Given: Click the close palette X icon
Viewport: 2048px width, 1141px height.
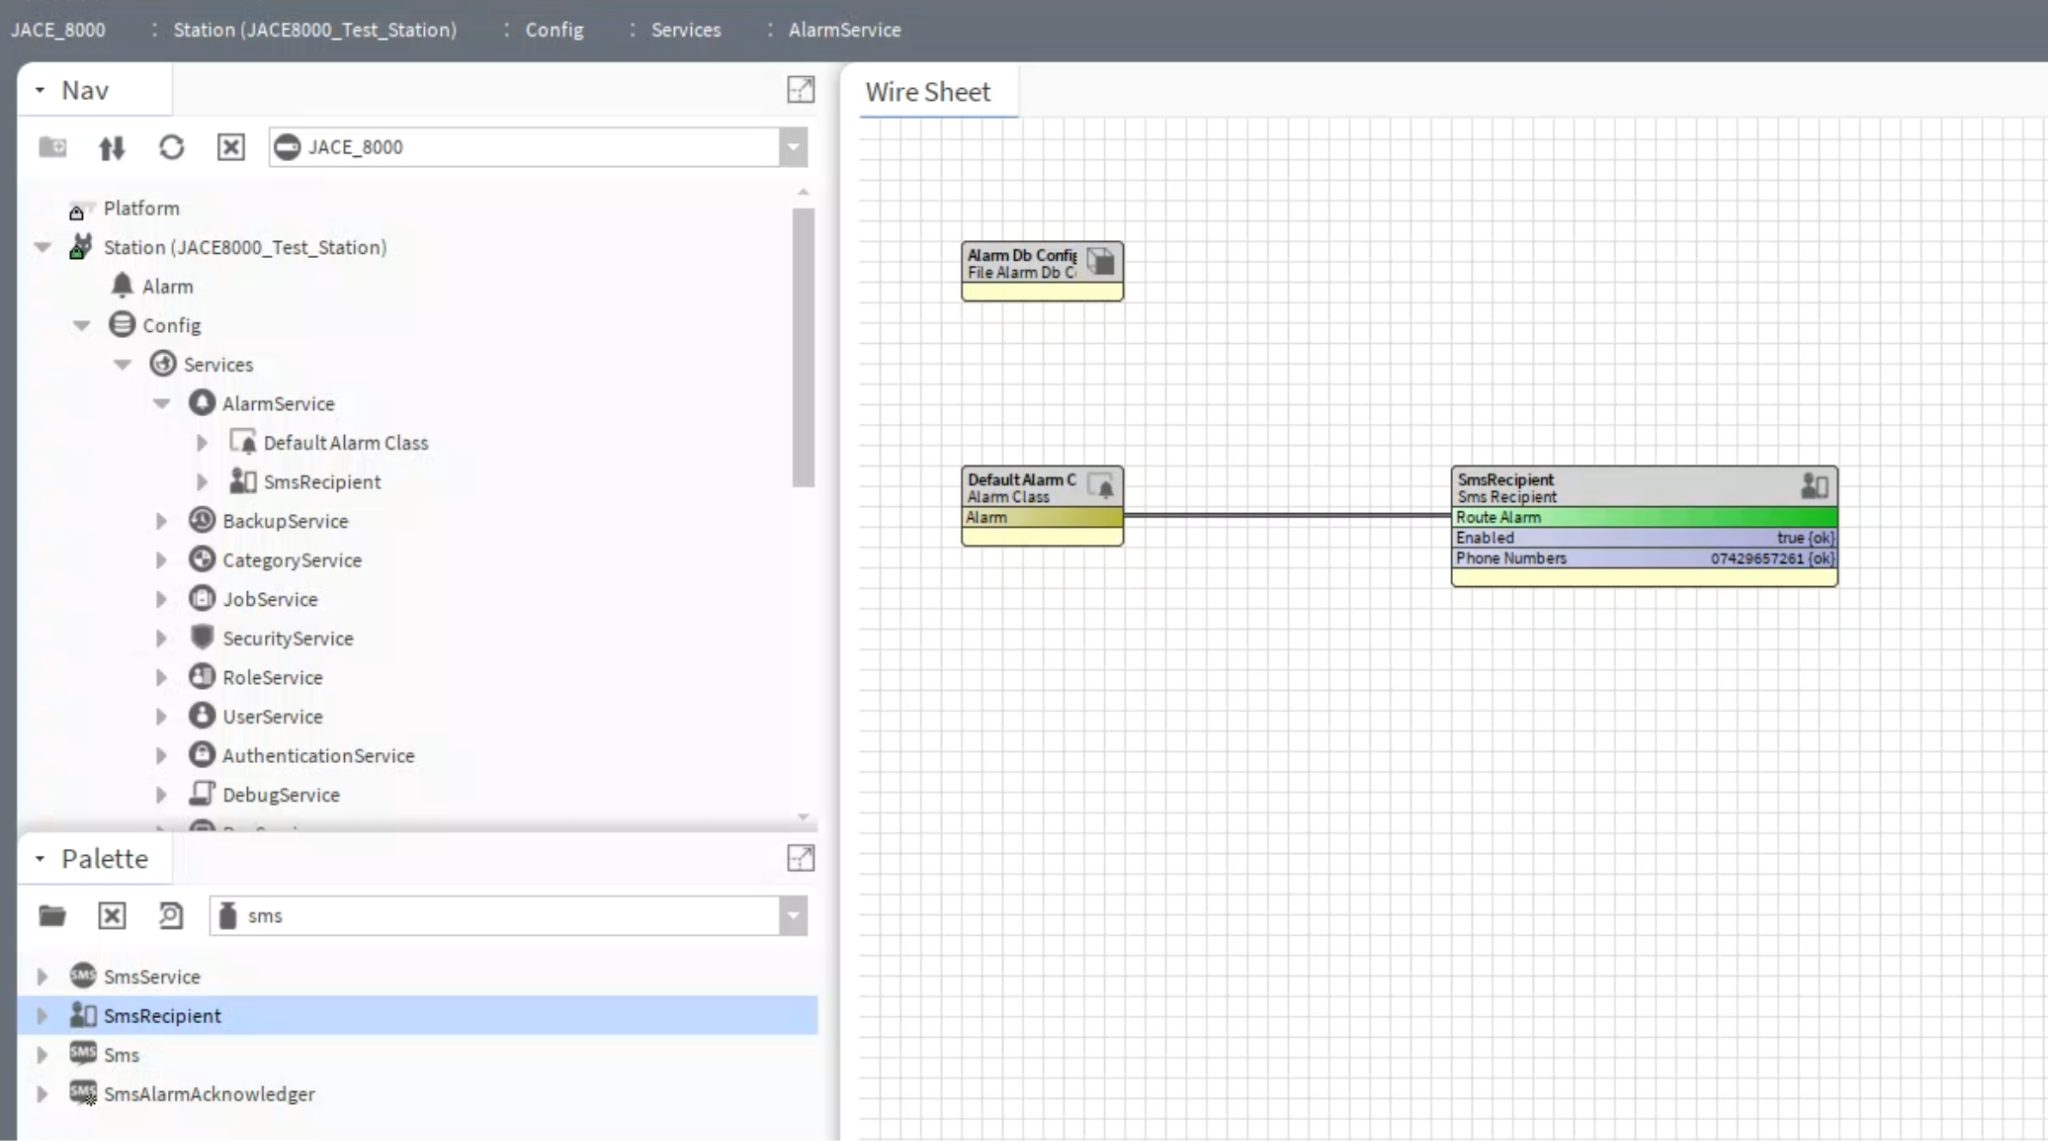Looking at the screenshot, I should (112, 916).
